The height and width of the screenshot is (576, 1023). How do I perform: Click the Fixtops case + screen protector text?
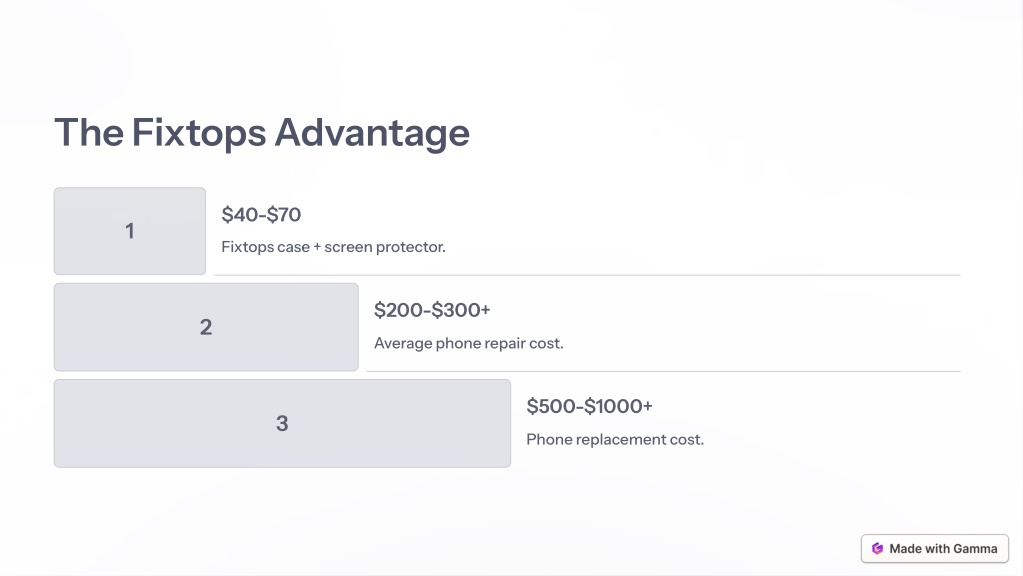click(333, 247)
